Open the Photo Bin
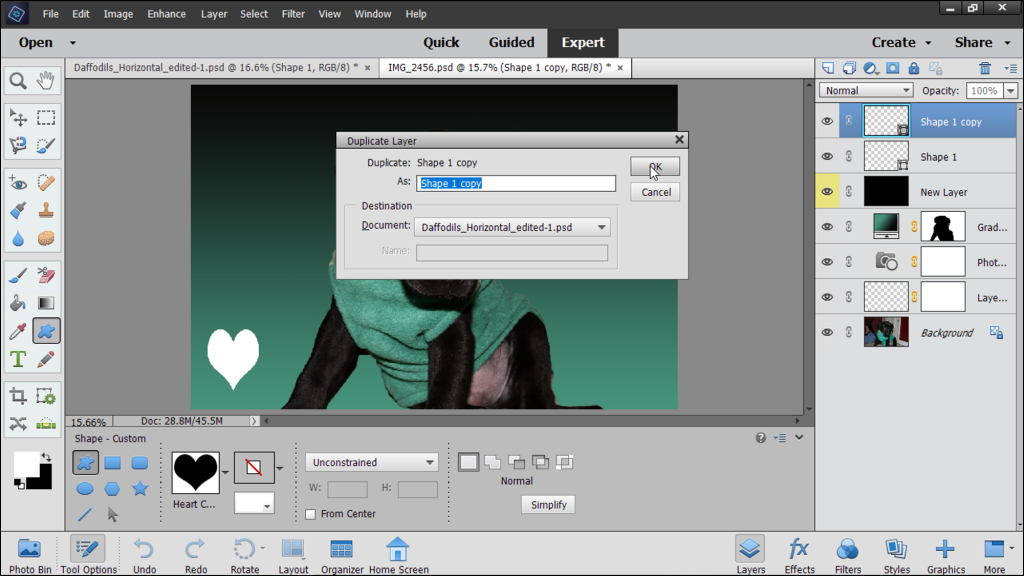1024x576 pixels. [29, 553]
